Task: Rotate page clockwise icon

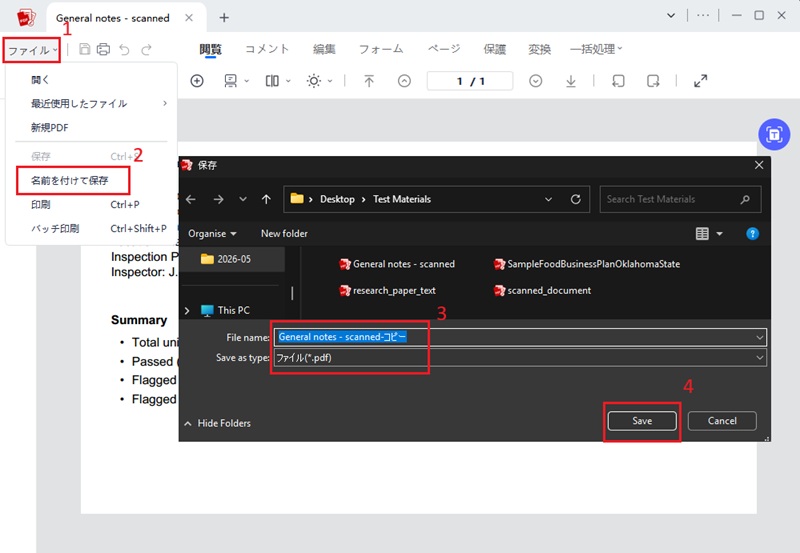Action: point(653,81)
